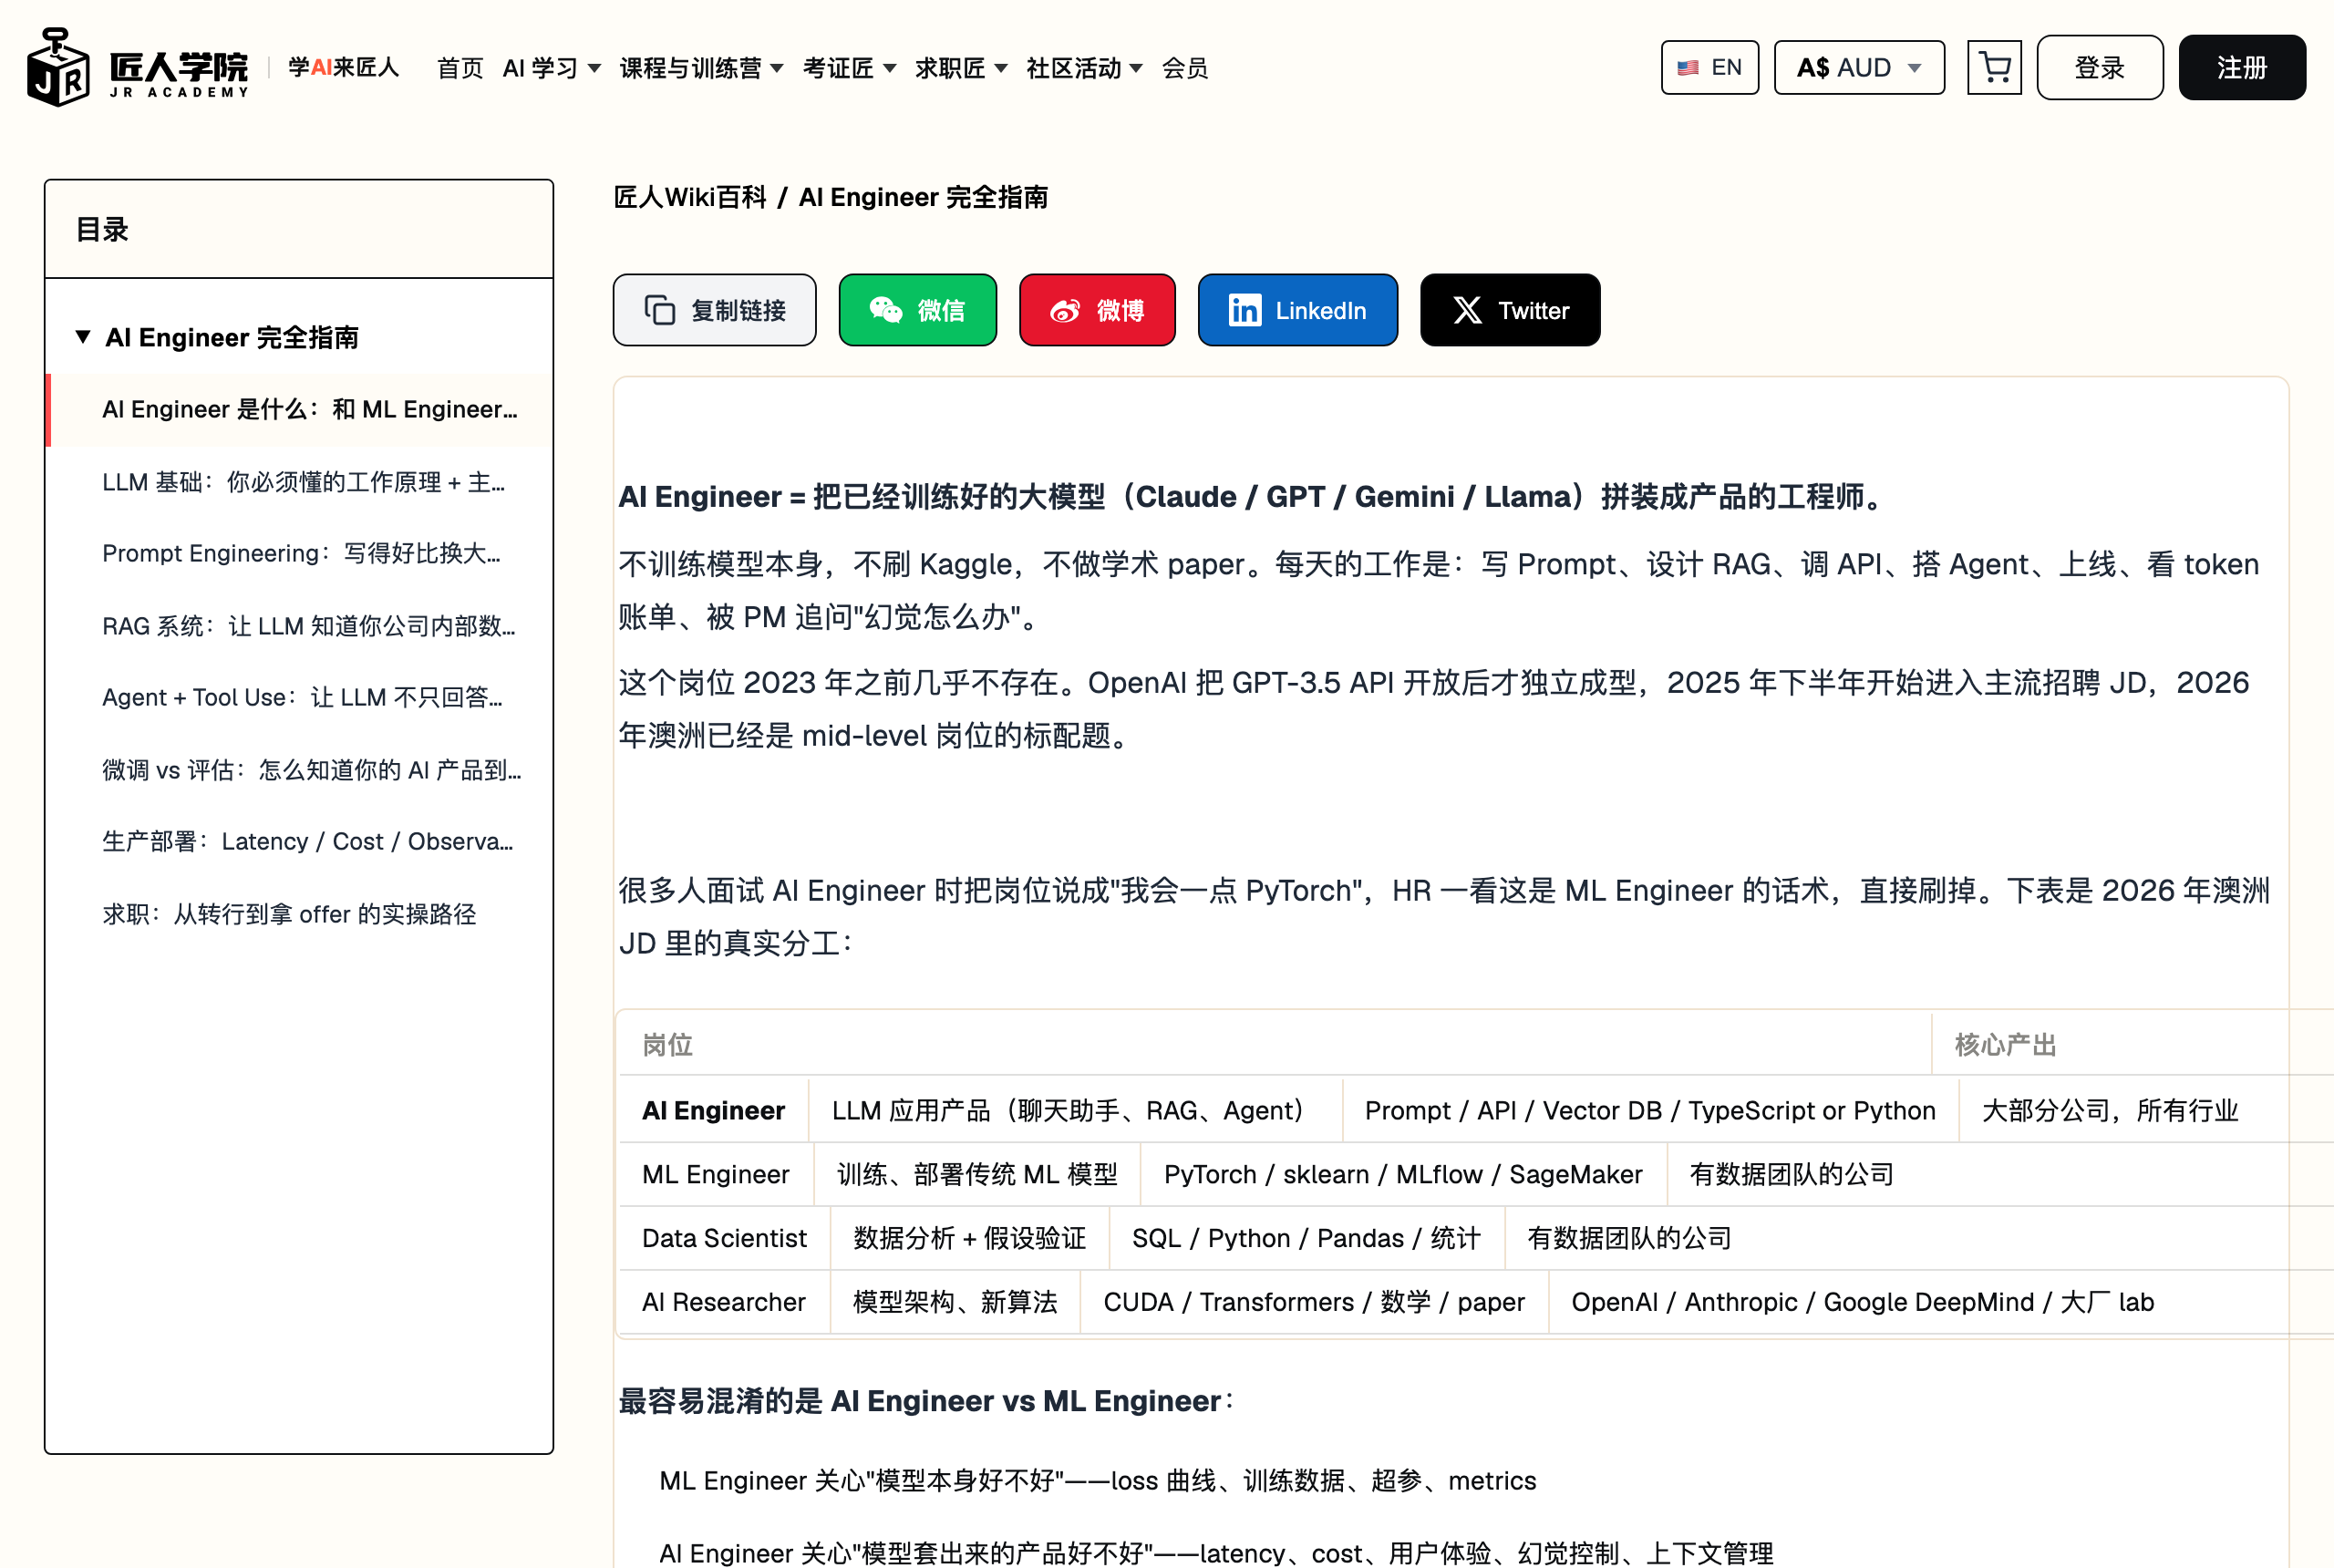
Task: Click the 登录 login button
Action: tap(2099, 67)
